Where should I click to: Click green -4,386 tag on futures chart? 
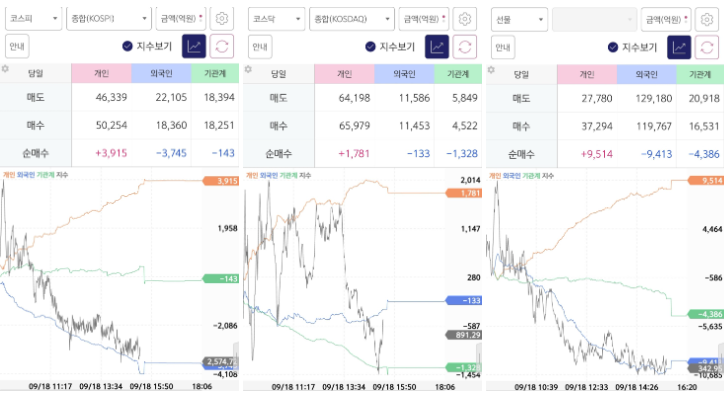[x=706, y=314]
